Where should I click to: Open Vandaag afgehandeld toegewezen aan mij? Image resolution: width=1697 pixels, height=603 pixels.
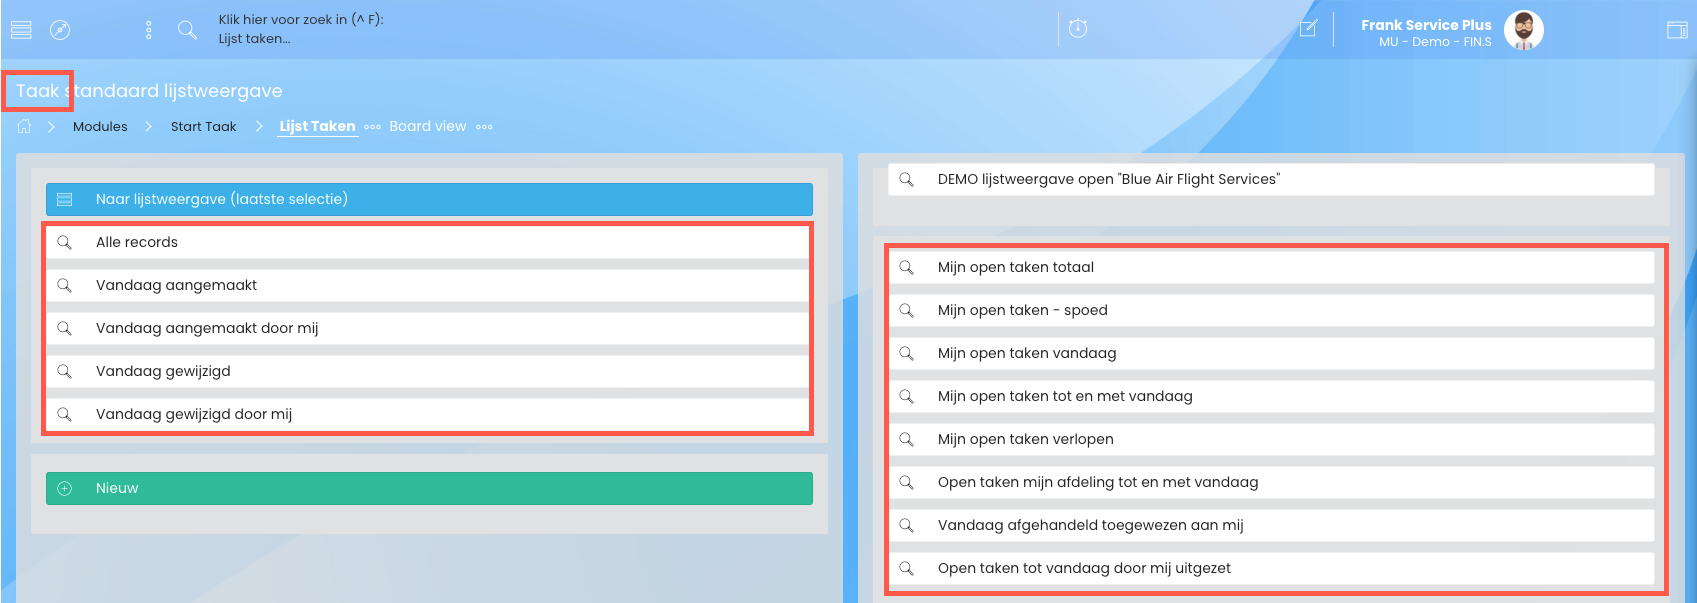[x=1271, y=525]
